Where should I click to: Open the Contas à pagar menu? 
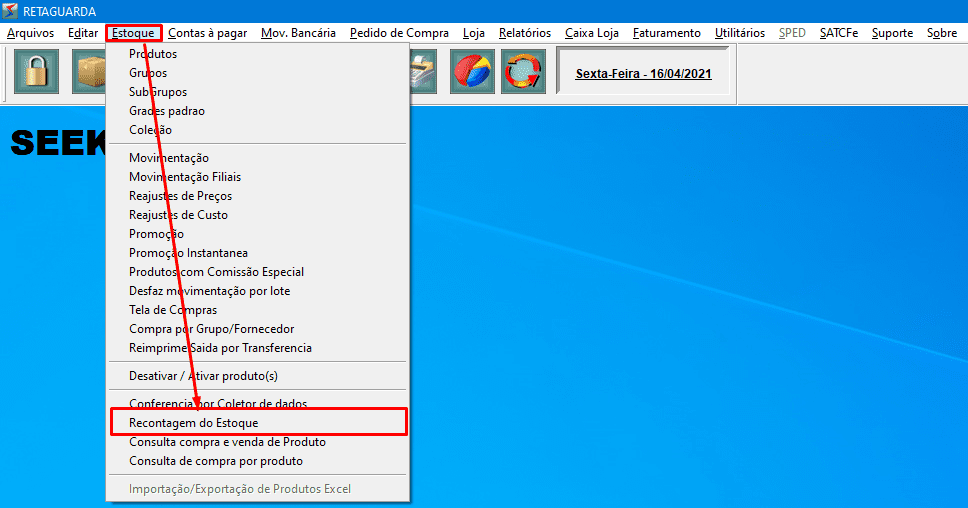click(x=207, y=33)
